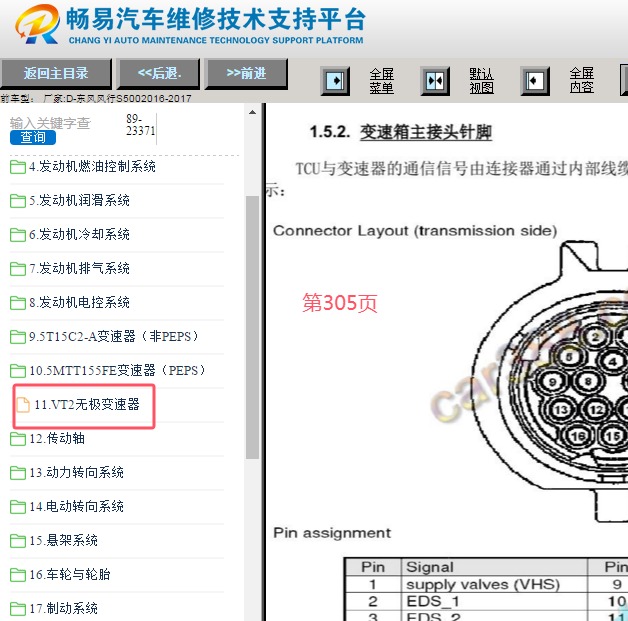Open folder 17.制动系统
Image resolution: width=628 pixels, height=621 pixels.
point(63,609)
